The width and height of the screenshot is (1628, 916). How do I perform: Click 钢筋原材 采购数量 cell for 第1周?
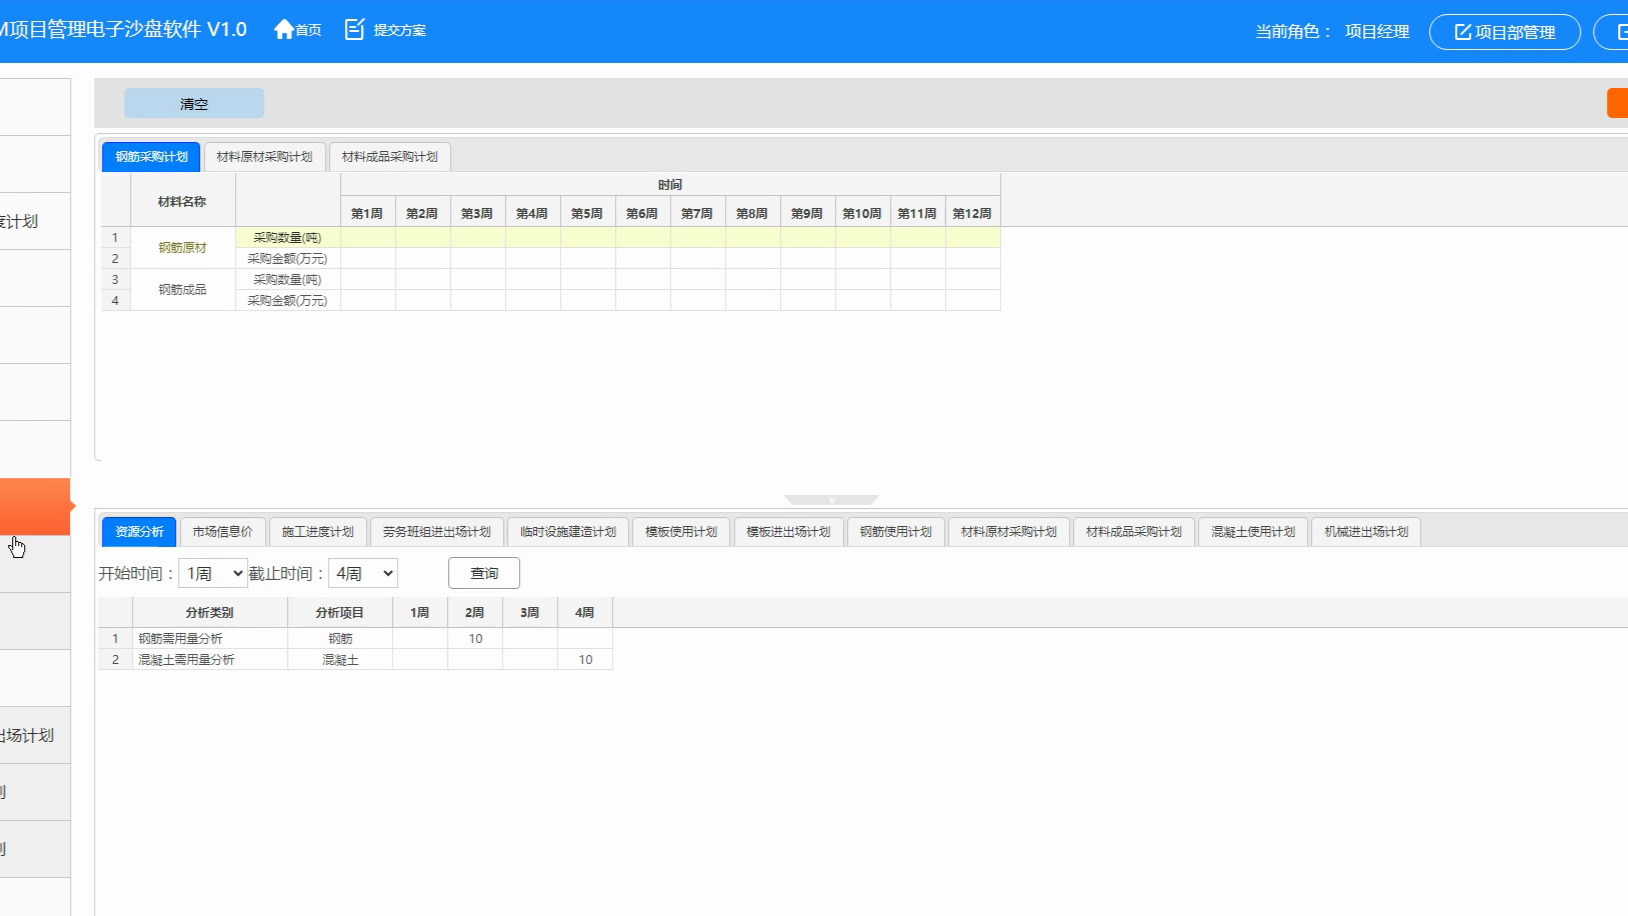(368, 237)
